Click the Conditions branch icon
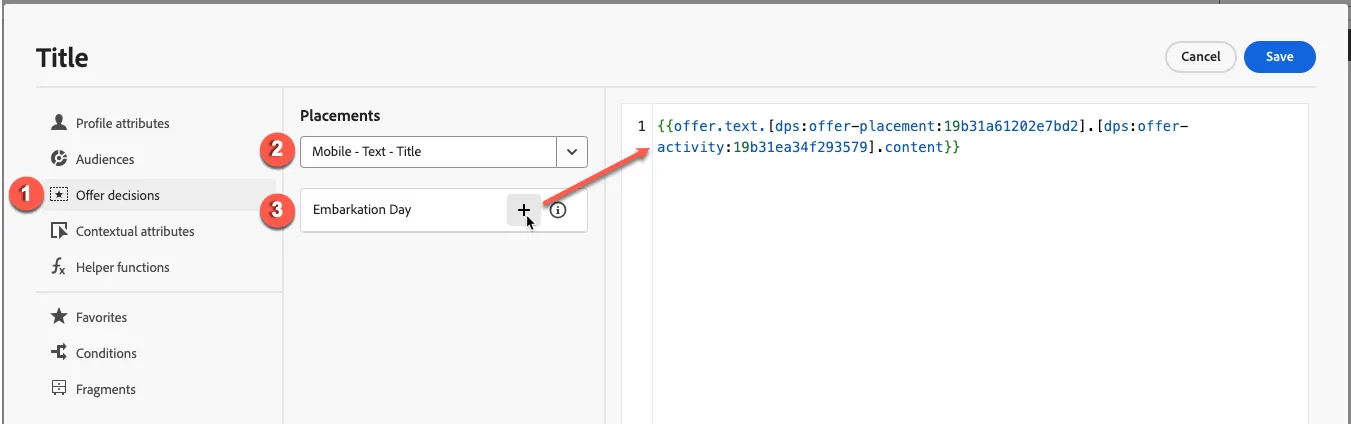 (x=58, y=353)
